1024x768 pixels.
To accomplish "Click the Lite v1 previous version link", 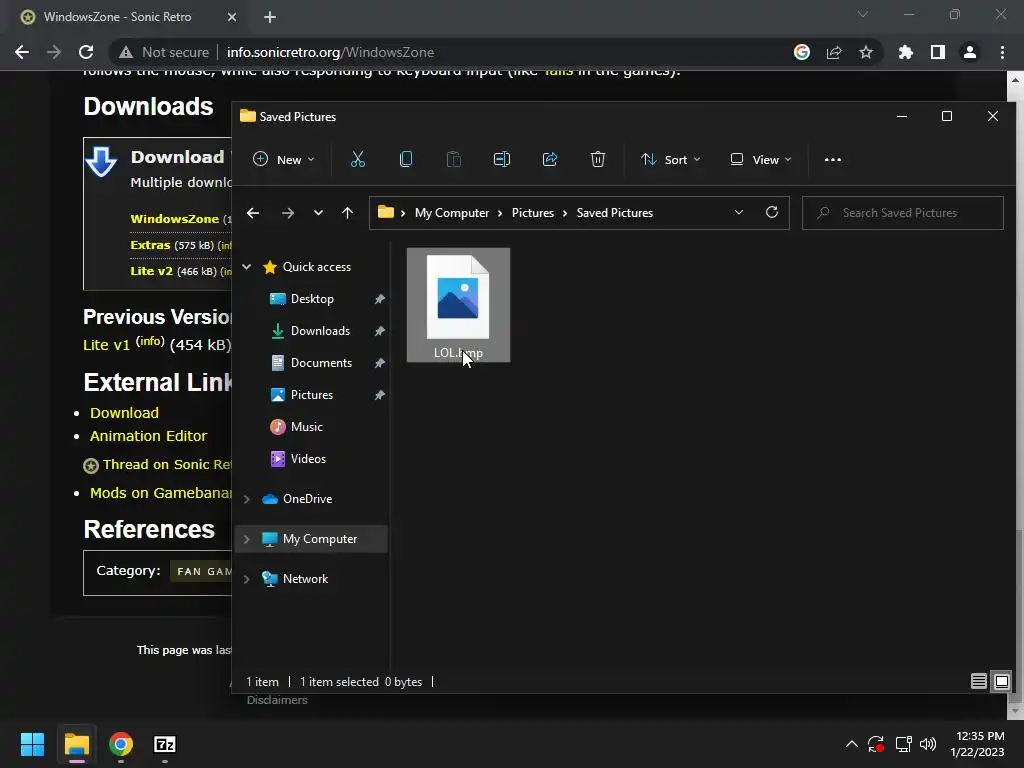I will click(106, 345).
